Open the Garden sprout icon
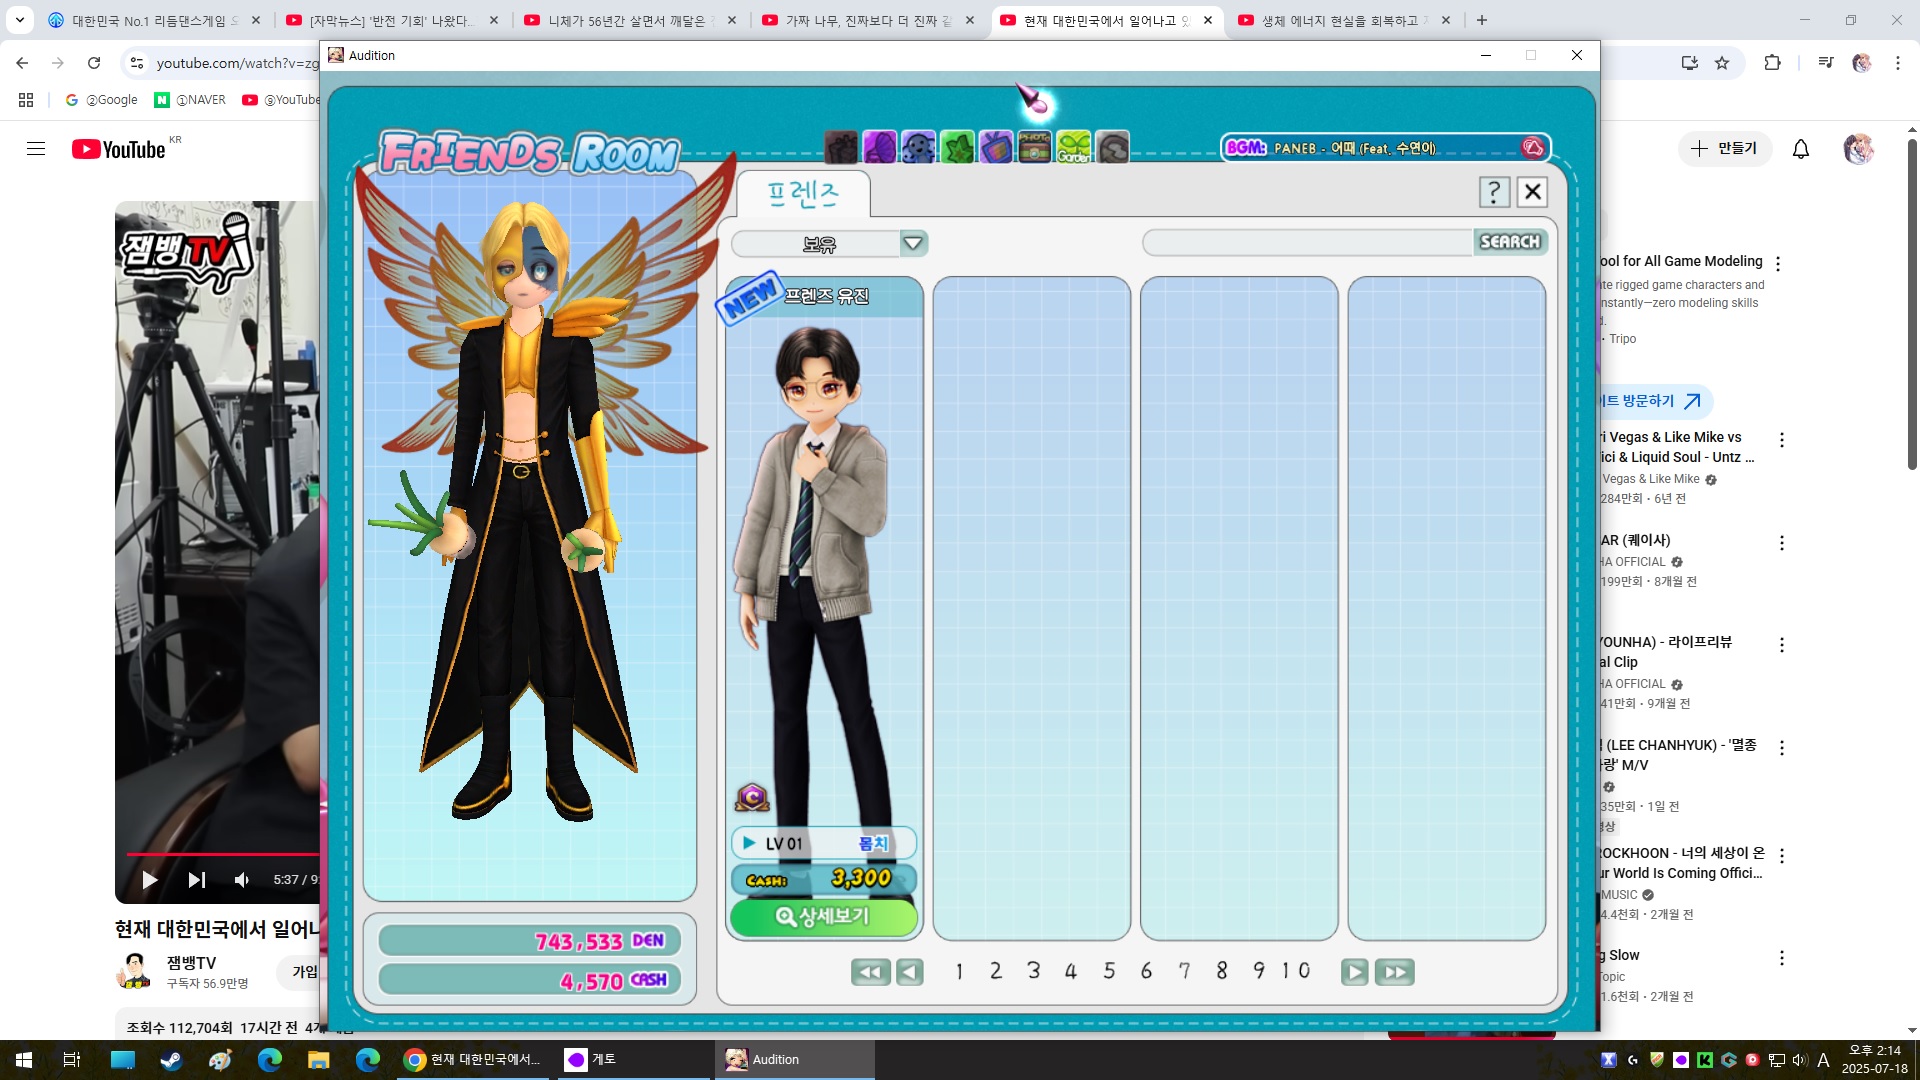Image resolution: width=1920 pixels, height=1080 pixels. coord(1074,148)
